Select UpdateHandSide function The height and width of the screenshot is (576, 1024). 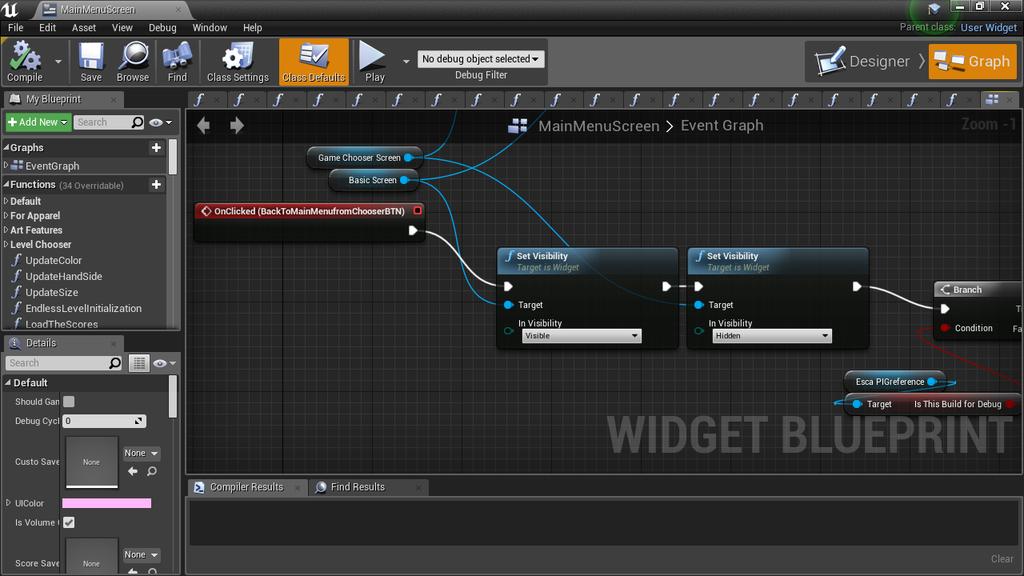coord(63,276)
